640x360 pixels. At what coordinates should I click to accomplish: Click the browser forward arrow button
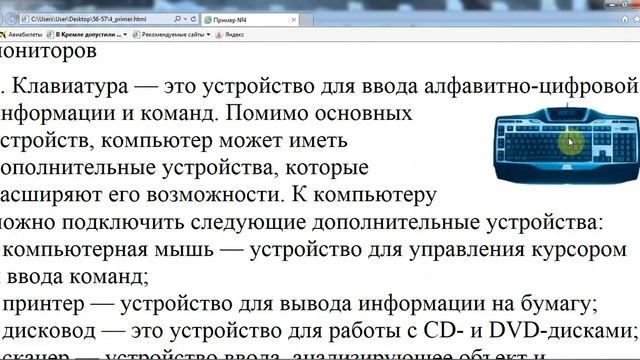[11, 19]
